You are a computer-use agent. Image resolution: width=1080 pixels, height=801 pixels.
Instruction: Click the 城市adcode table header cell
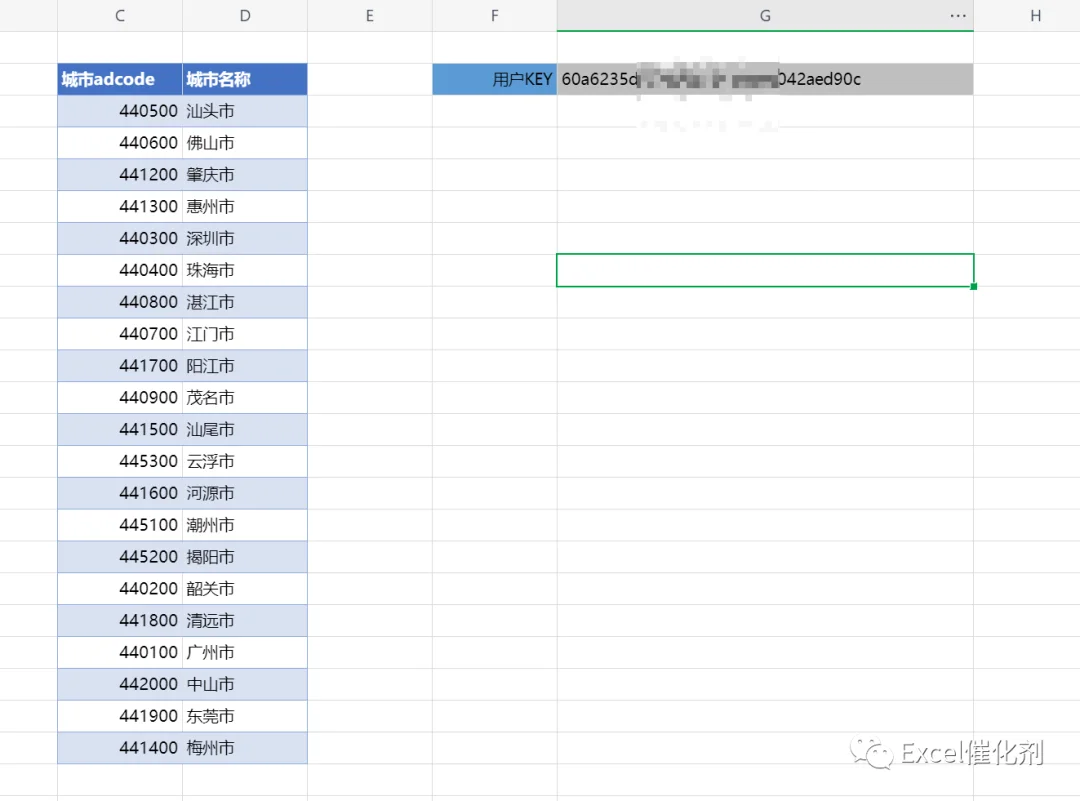tap(120, 79)
